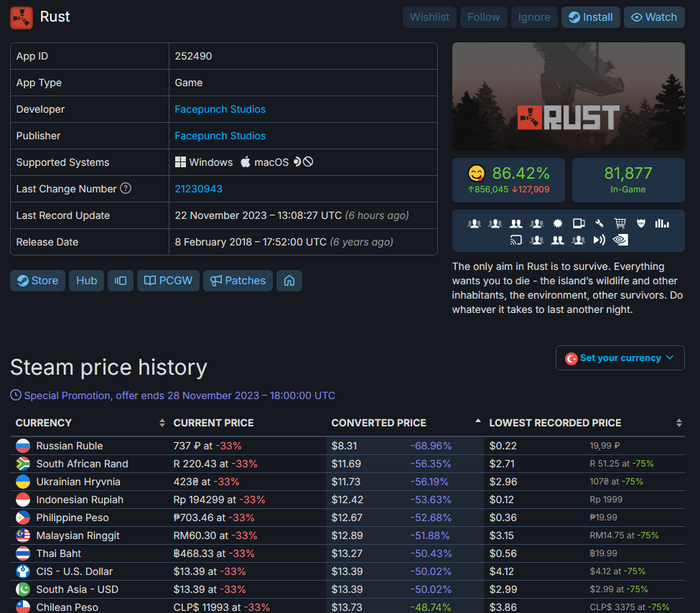Open the home page icon button
Screen dimensions: 700x613
[x=289, y=281]
